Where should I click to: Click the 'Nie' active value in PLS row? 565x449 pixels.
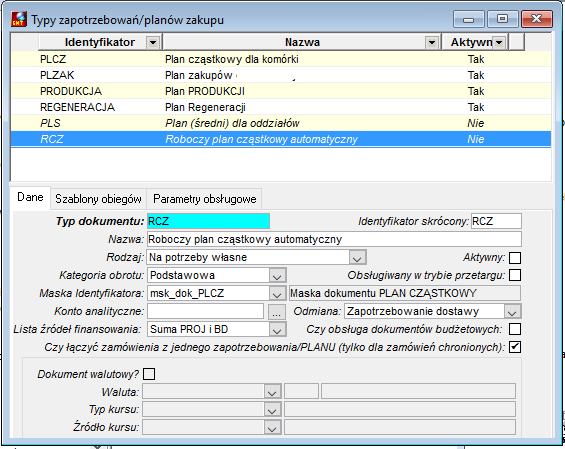[476, 123]
